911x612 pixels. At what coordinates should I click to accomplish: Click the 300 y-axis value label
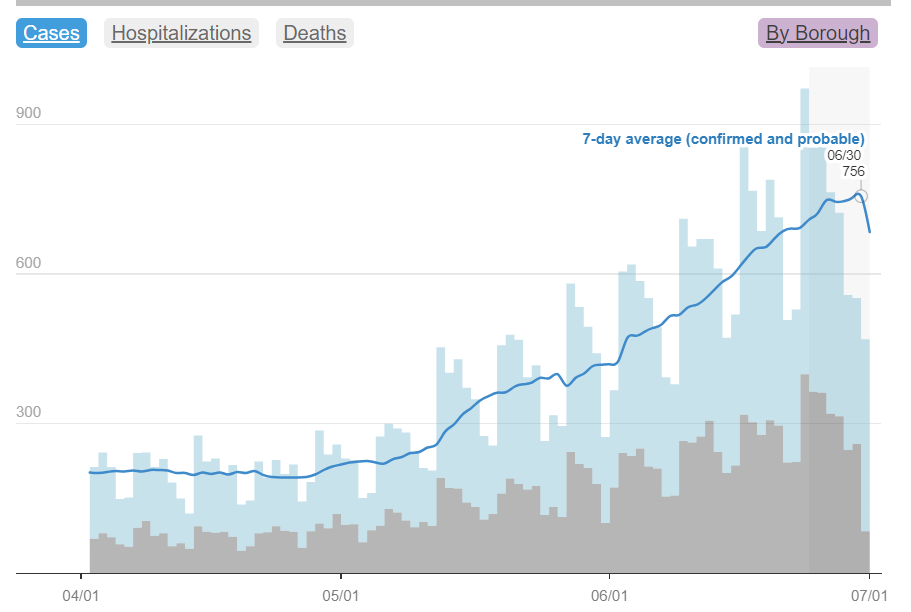tap(29, 412)
